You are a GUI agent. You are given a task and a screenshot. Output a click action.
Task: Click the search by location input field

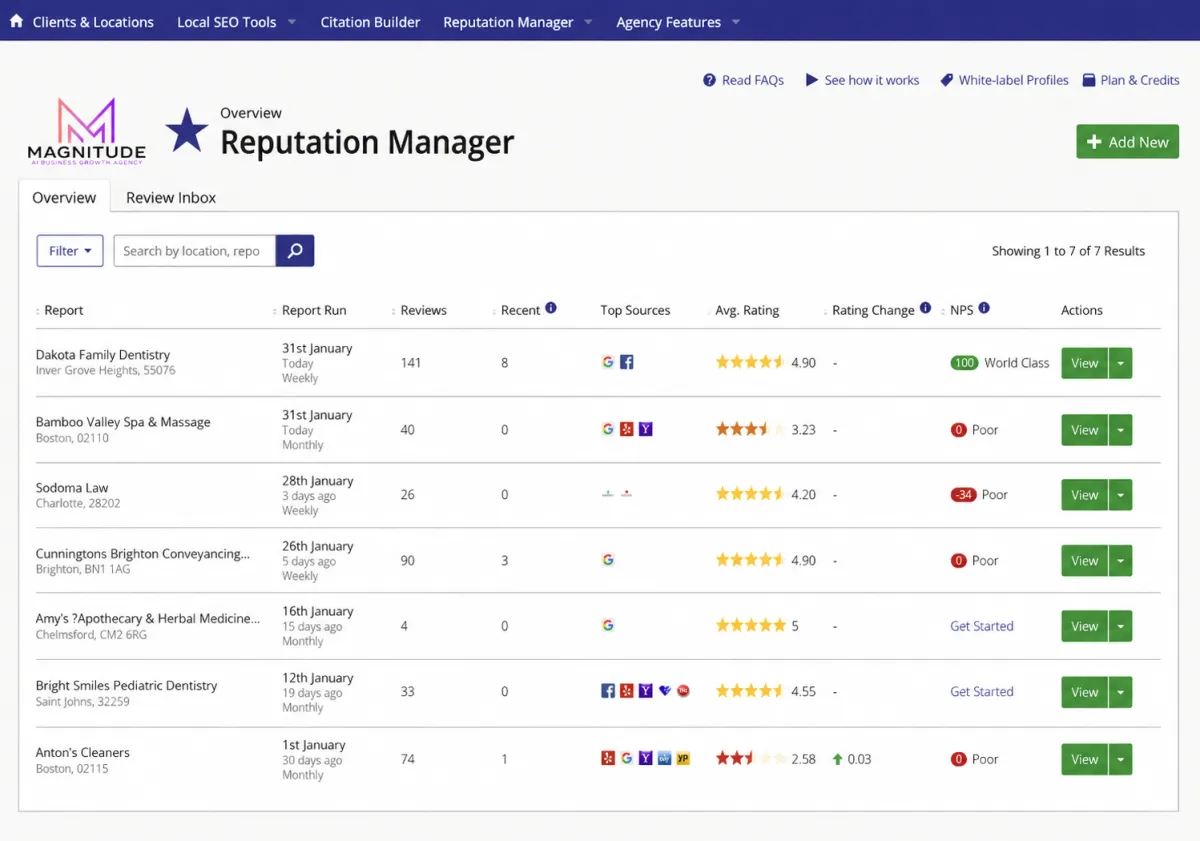(x=195, y=251)
